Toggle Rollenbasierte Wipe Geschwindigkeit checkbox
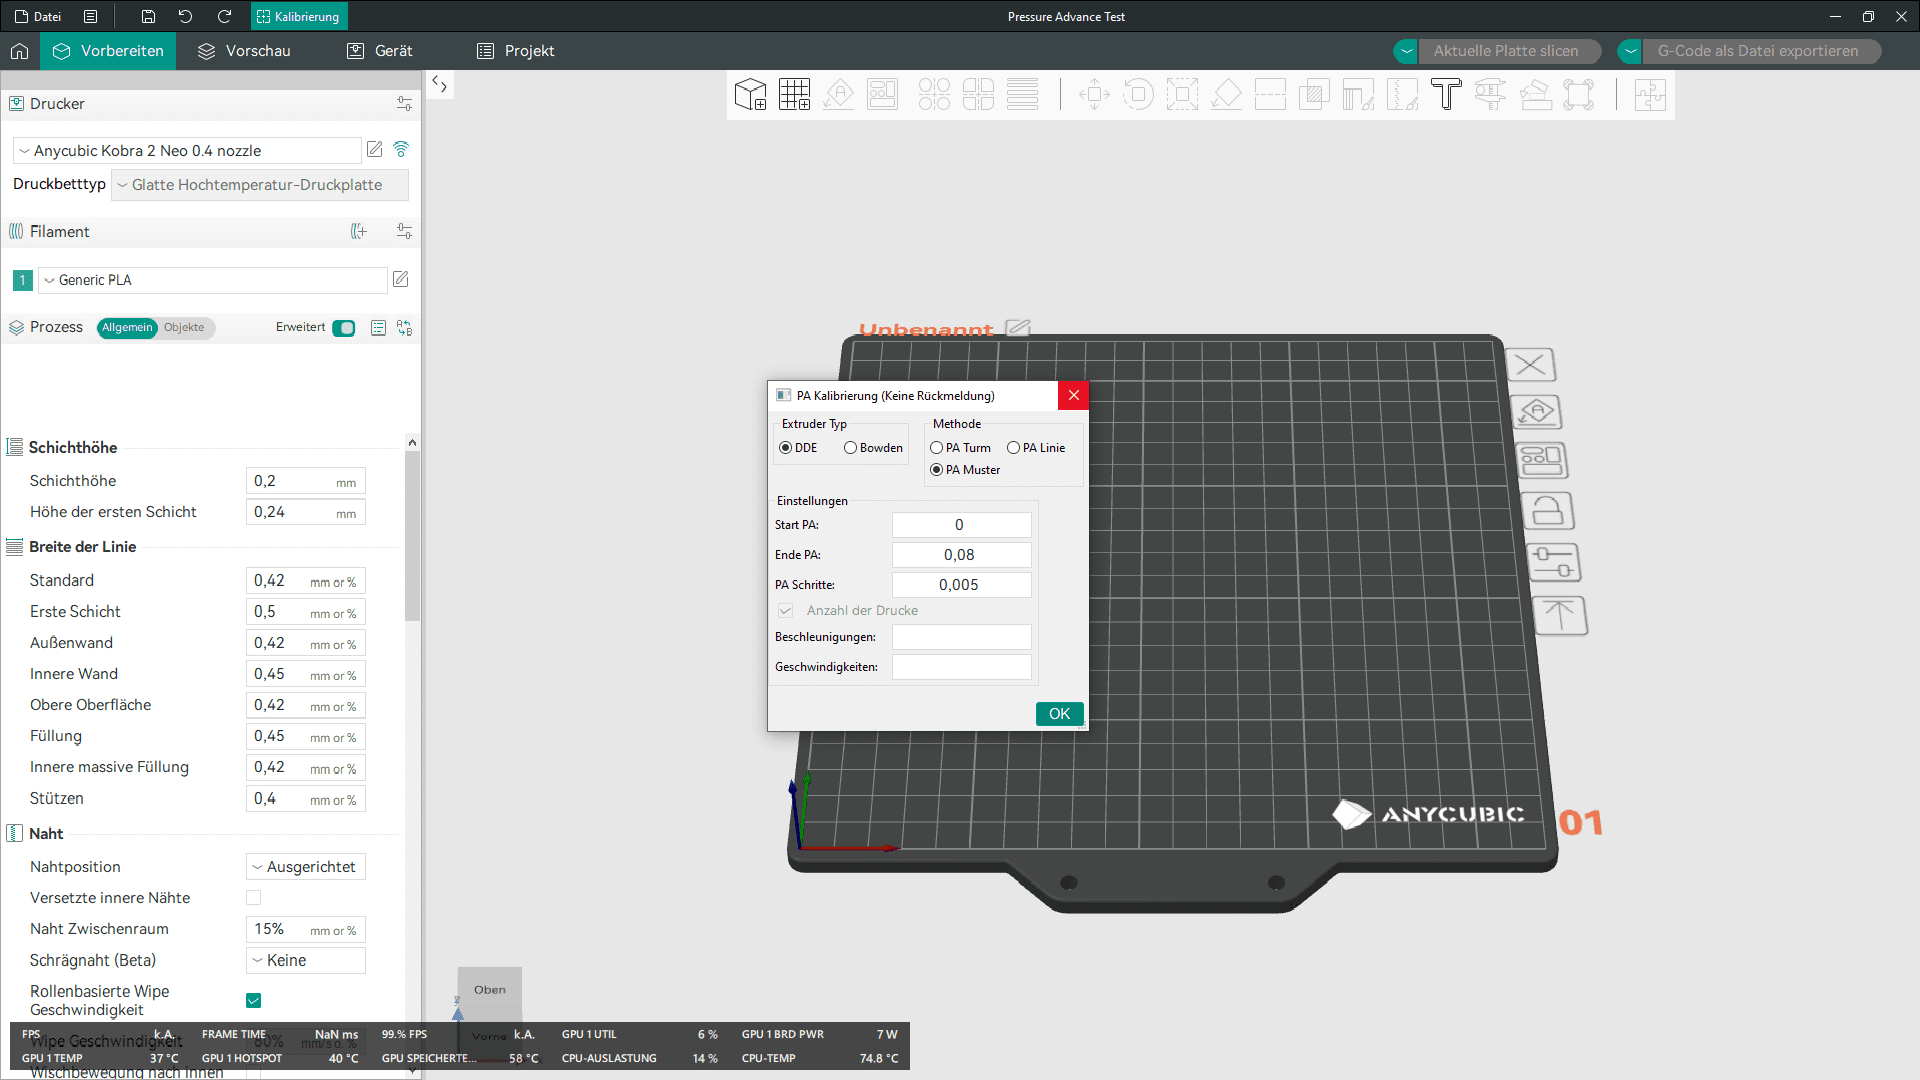Screen dimensions: 1920x1080 click(254, 1001)
